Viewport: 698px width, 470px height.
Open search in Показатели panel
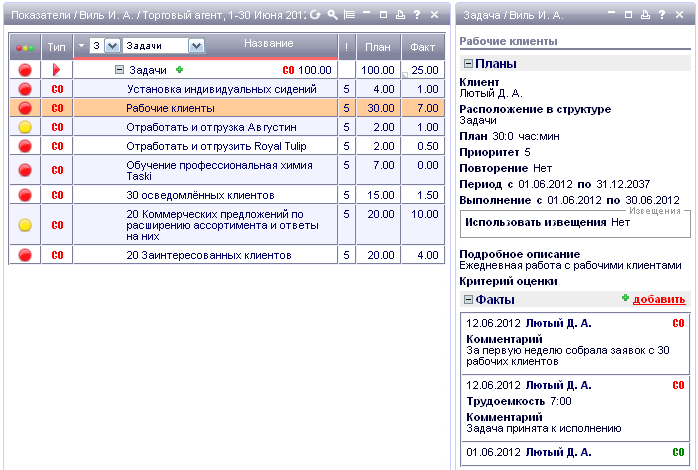click(333, 15)
